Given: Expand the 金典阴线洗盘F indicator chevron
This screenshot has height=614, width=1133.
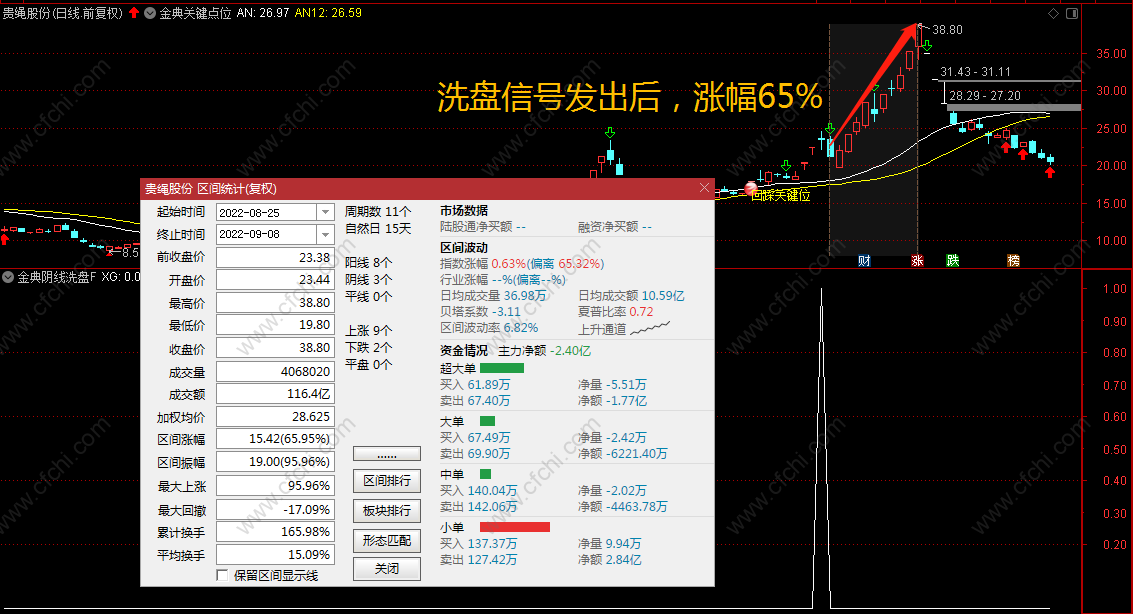Looking at the screenshot, I should [x=8, y=277].
